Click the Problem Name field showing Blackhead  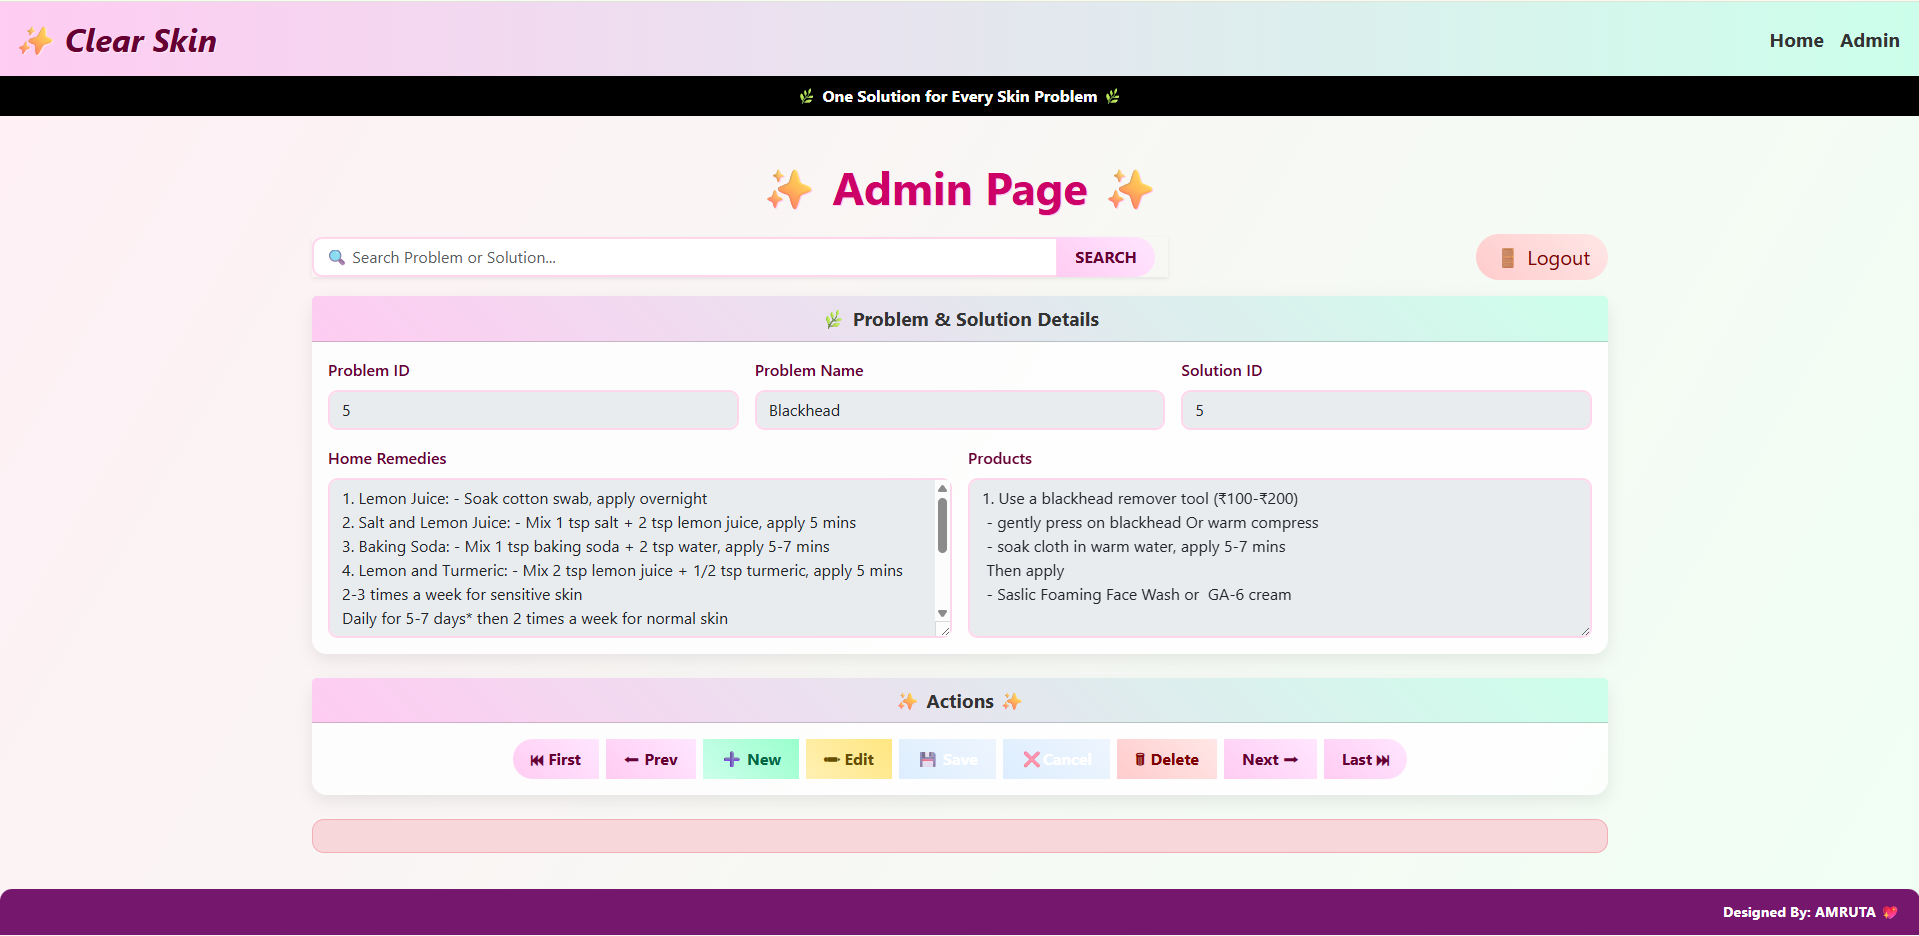coord(960,410)
